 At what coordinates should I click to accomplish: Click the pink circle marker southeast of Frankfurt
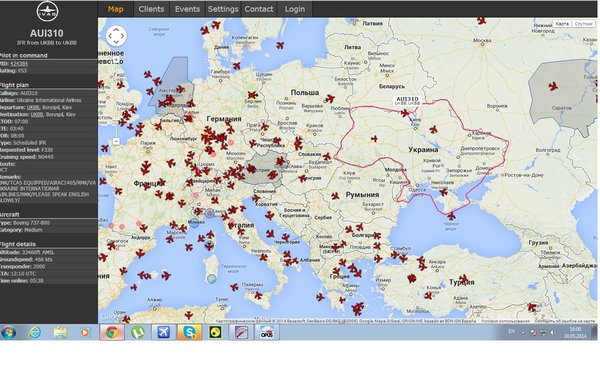pyautogui.click(x=231, y=143)
